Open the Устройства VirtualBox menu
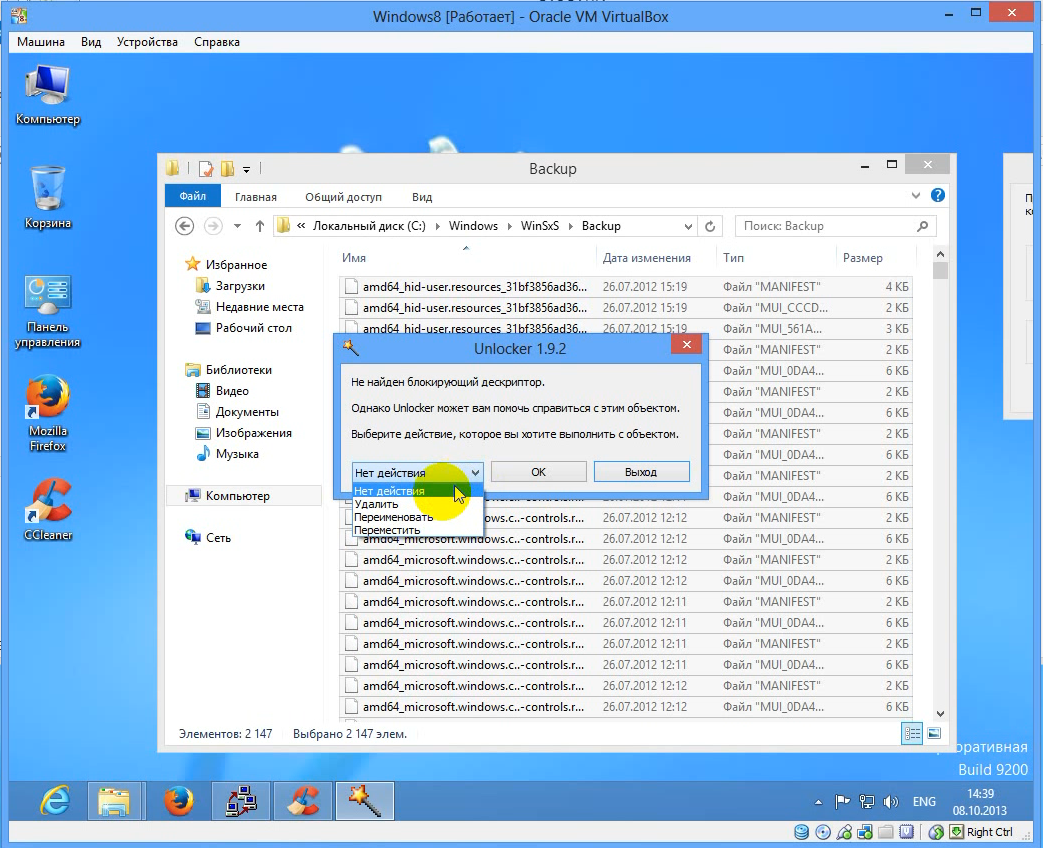This screenshot has width=1043, height=848. (x=147, y=42)
